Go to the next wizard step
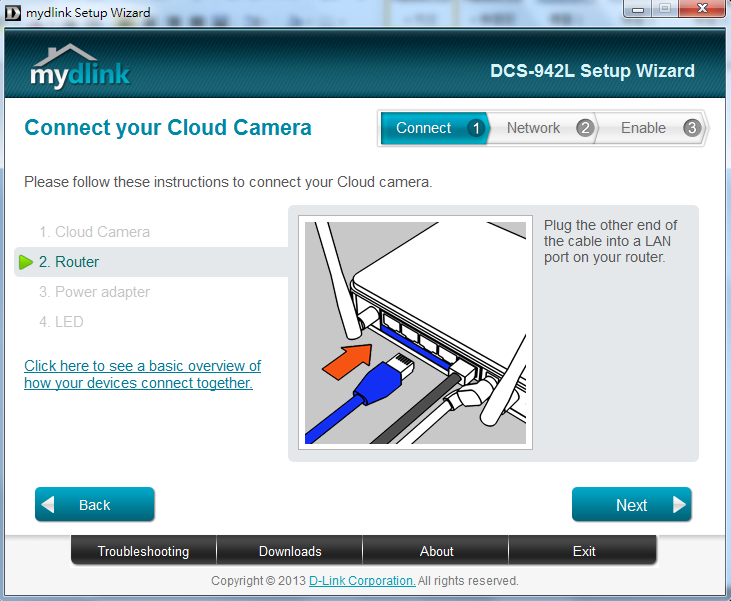Screen dimensions: 731x601 (631, 505)
